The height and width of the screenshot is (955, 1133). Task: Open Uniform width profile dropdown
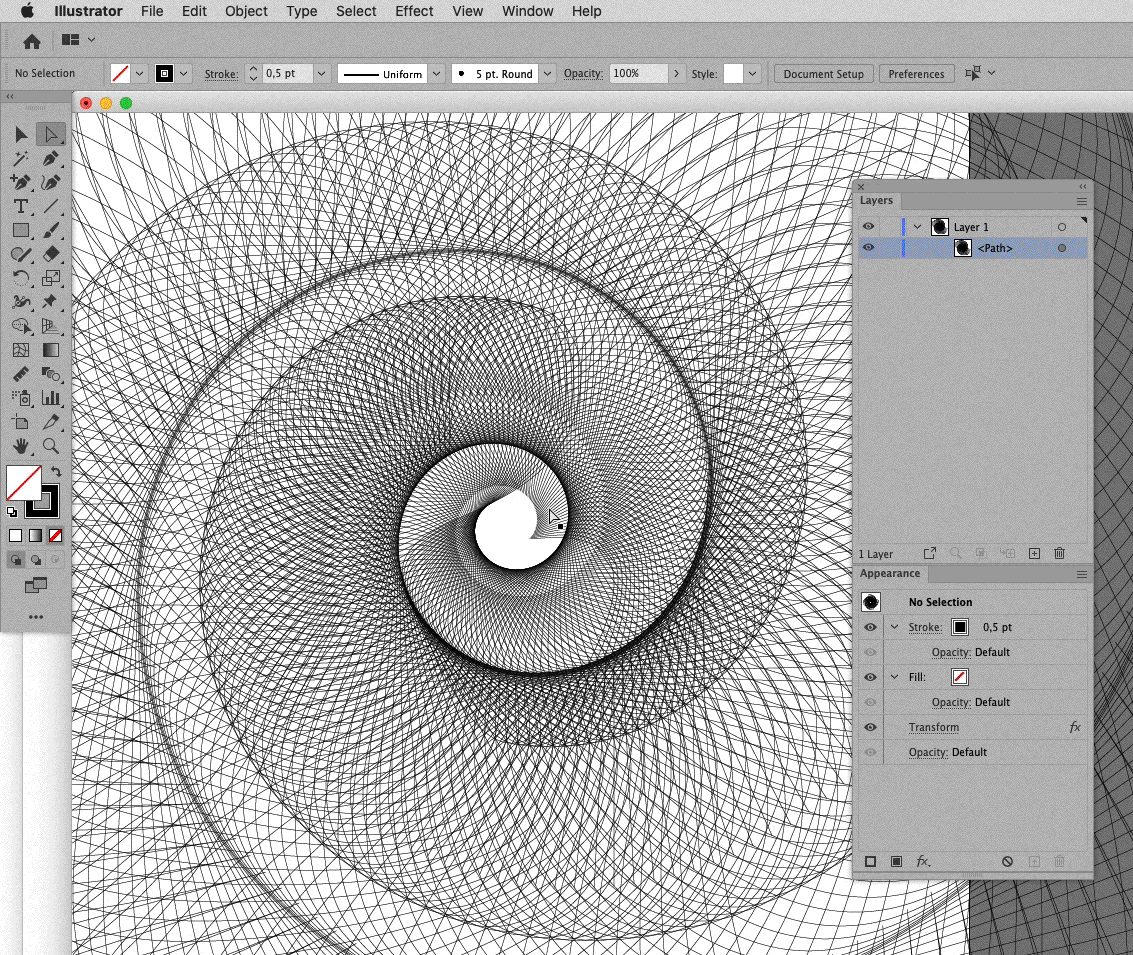coord(436,74)
